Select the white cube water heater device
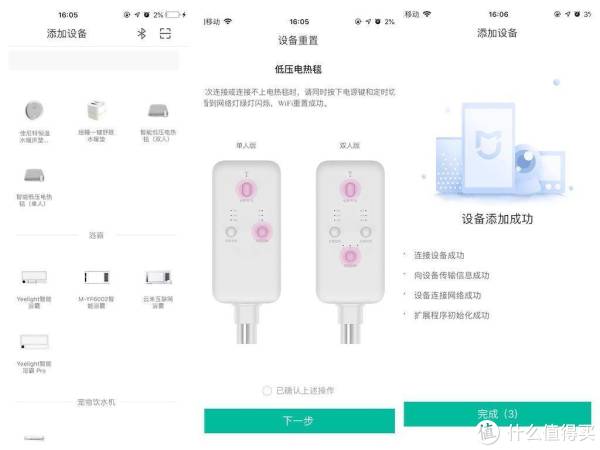This screenshot has width=600, height=450. pos(96,110)
